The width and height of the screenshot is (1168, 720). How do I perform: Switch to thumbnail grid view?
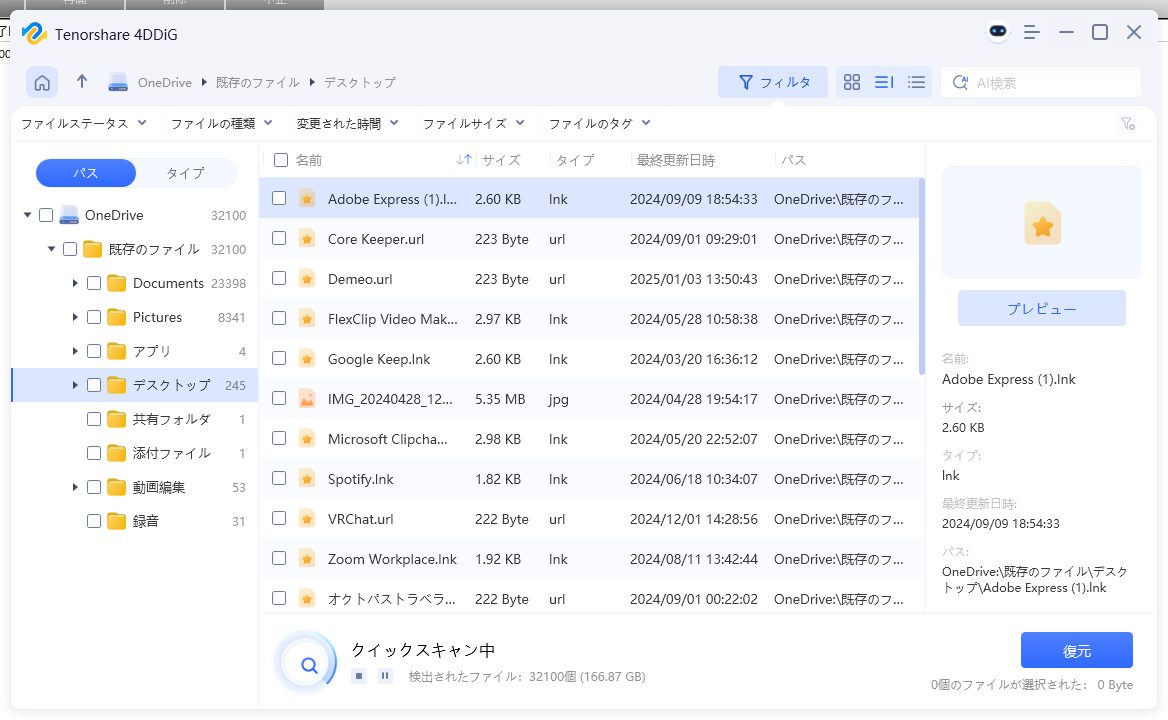point(852,82)
